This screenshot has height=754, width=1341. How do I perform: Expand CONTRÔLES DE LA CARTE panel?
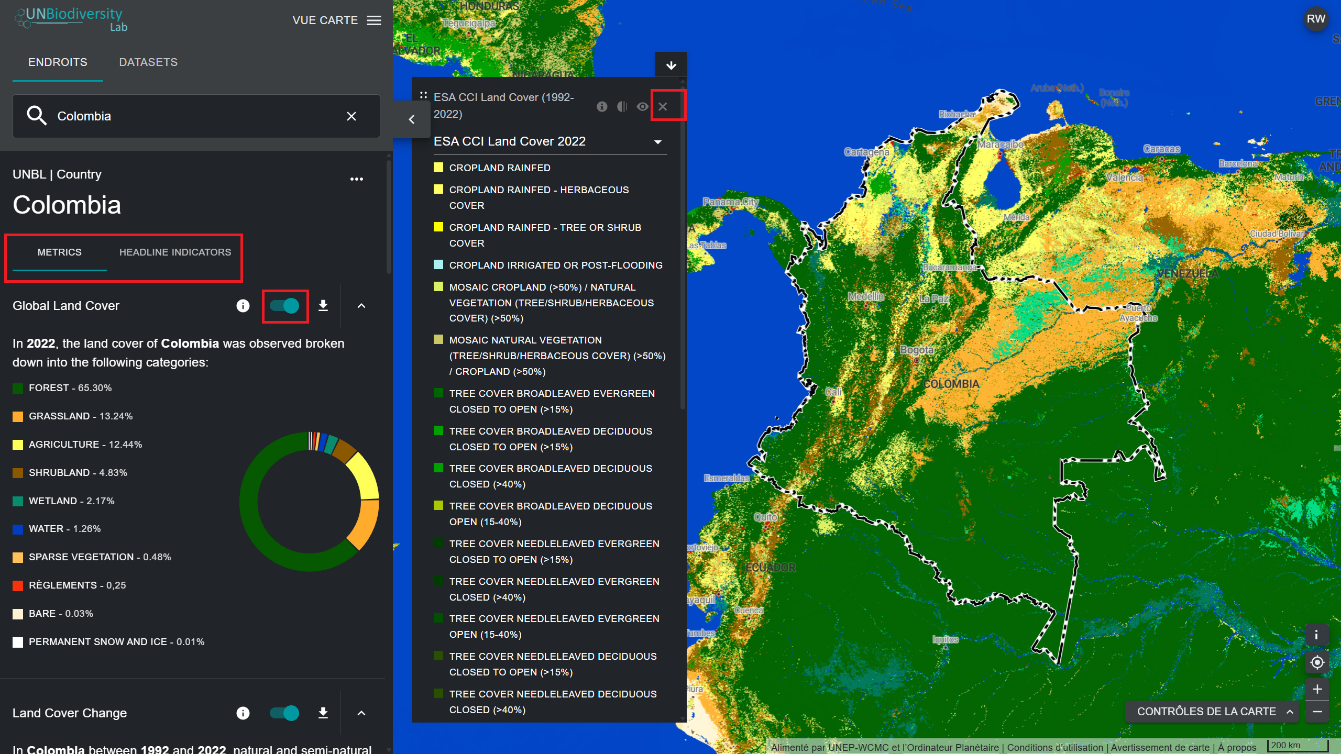click(x=1214, y=711)
